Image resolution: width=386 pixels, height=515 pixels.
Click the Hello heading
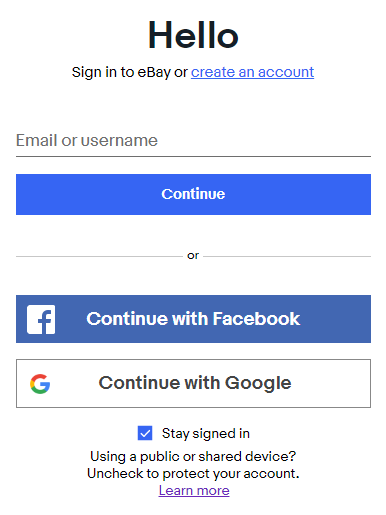pyautogui.click(x=193, y=35)
